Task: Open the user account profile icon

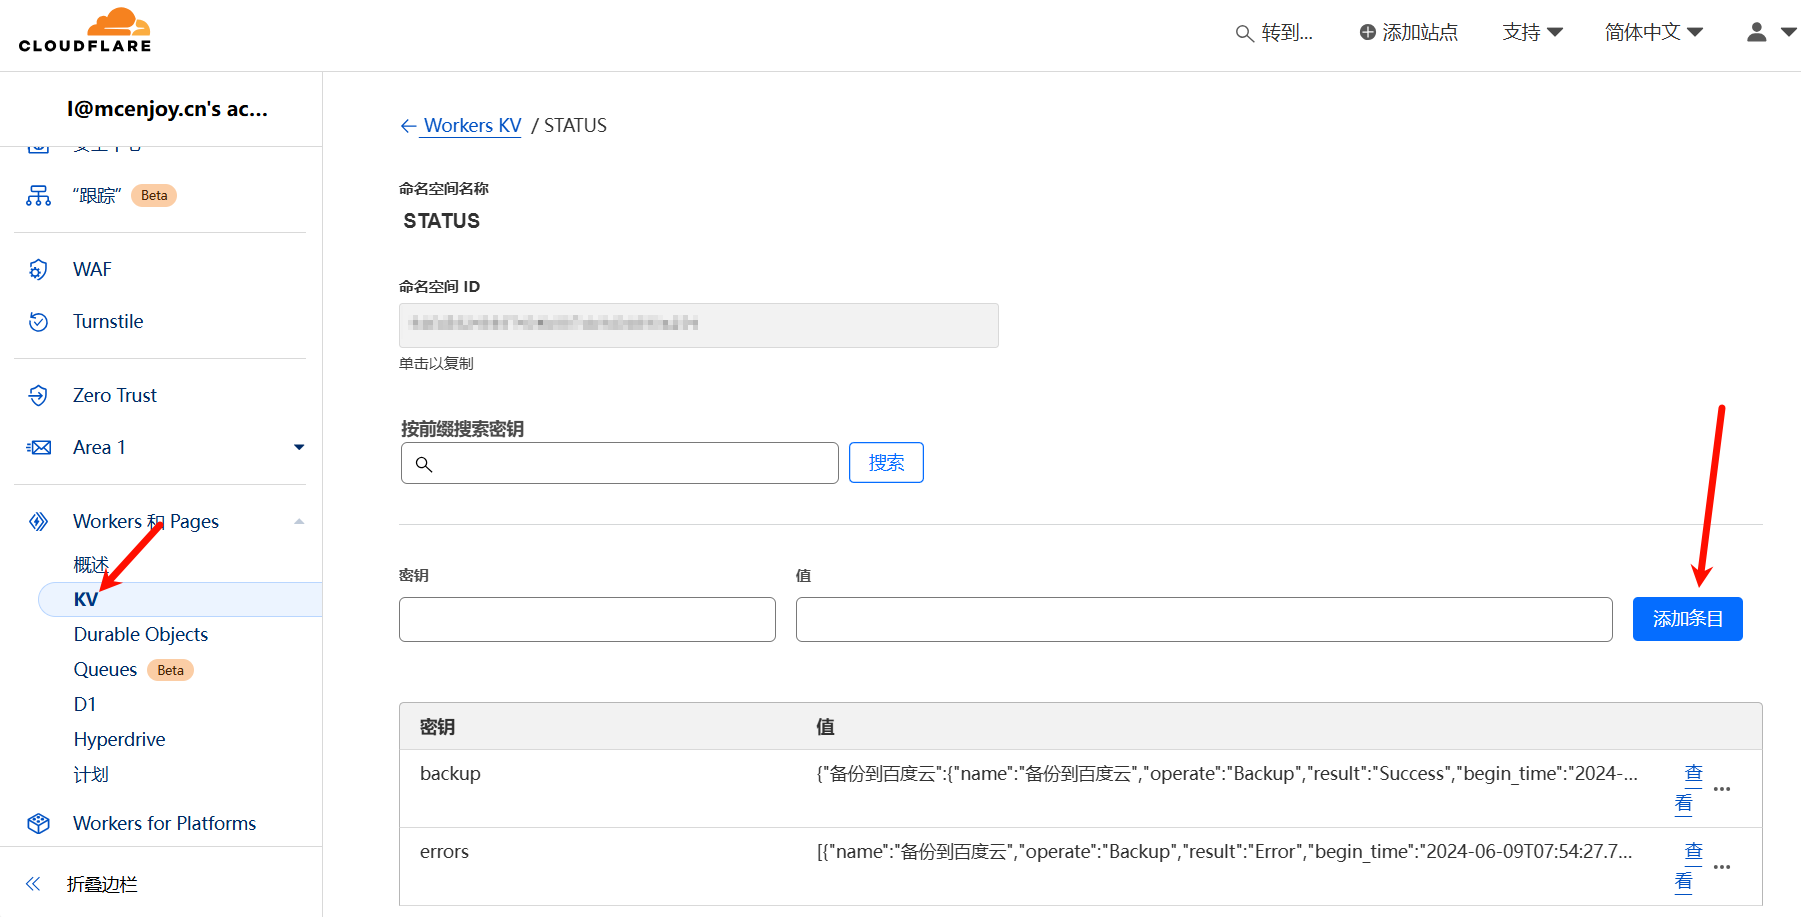Action: pyautogui.click(x=1757, y=33)
